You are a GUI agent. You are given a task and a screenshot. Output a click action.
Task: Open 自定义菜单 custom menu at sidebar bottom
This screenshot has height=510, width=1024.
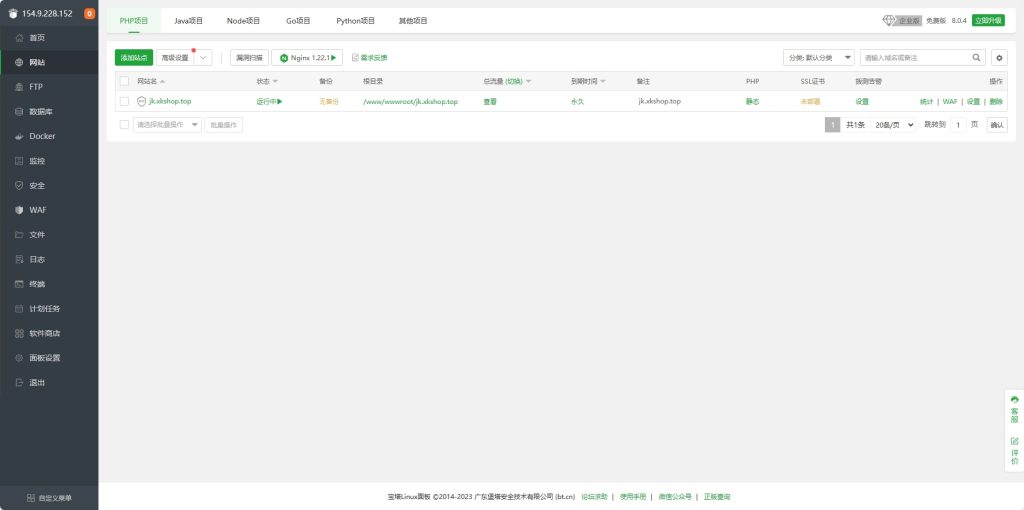tap(49, 498)
